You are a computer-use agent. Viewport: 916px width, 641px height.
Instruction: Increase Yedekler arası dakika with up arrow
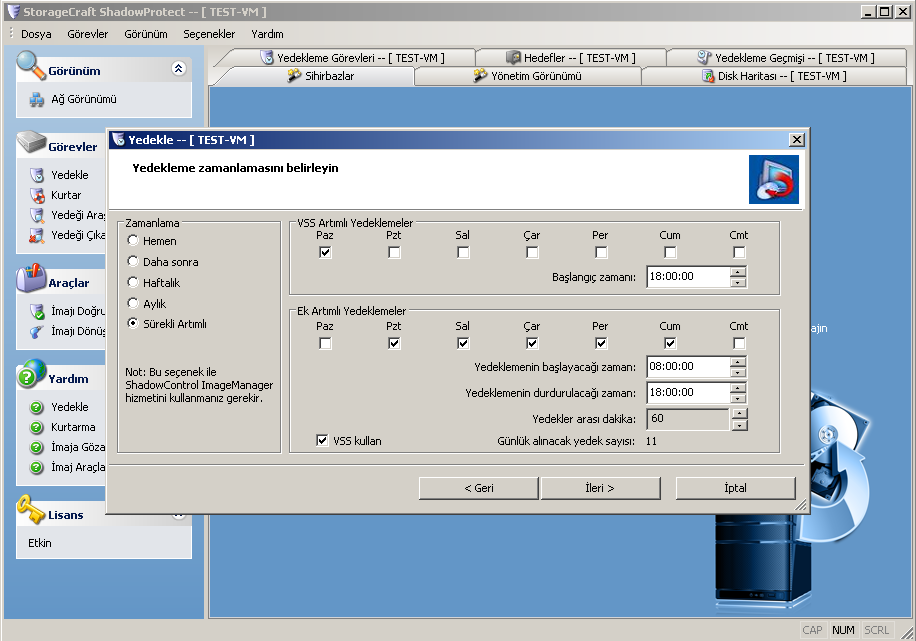[740, 414]
